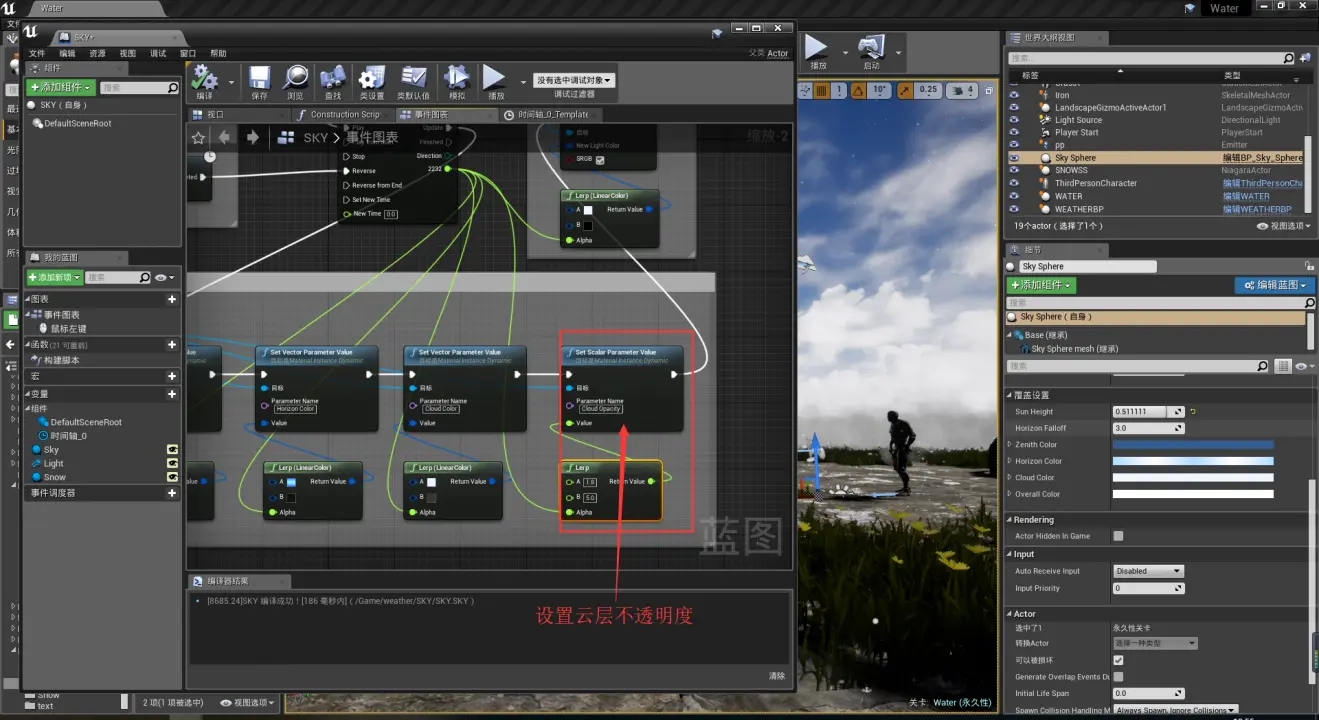Open Browse (浏览) with the magnifier icon

295,79
